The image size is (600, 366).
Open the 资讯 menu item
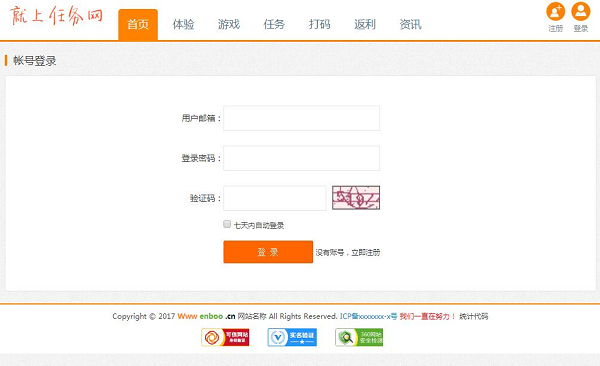coord(411,25)
